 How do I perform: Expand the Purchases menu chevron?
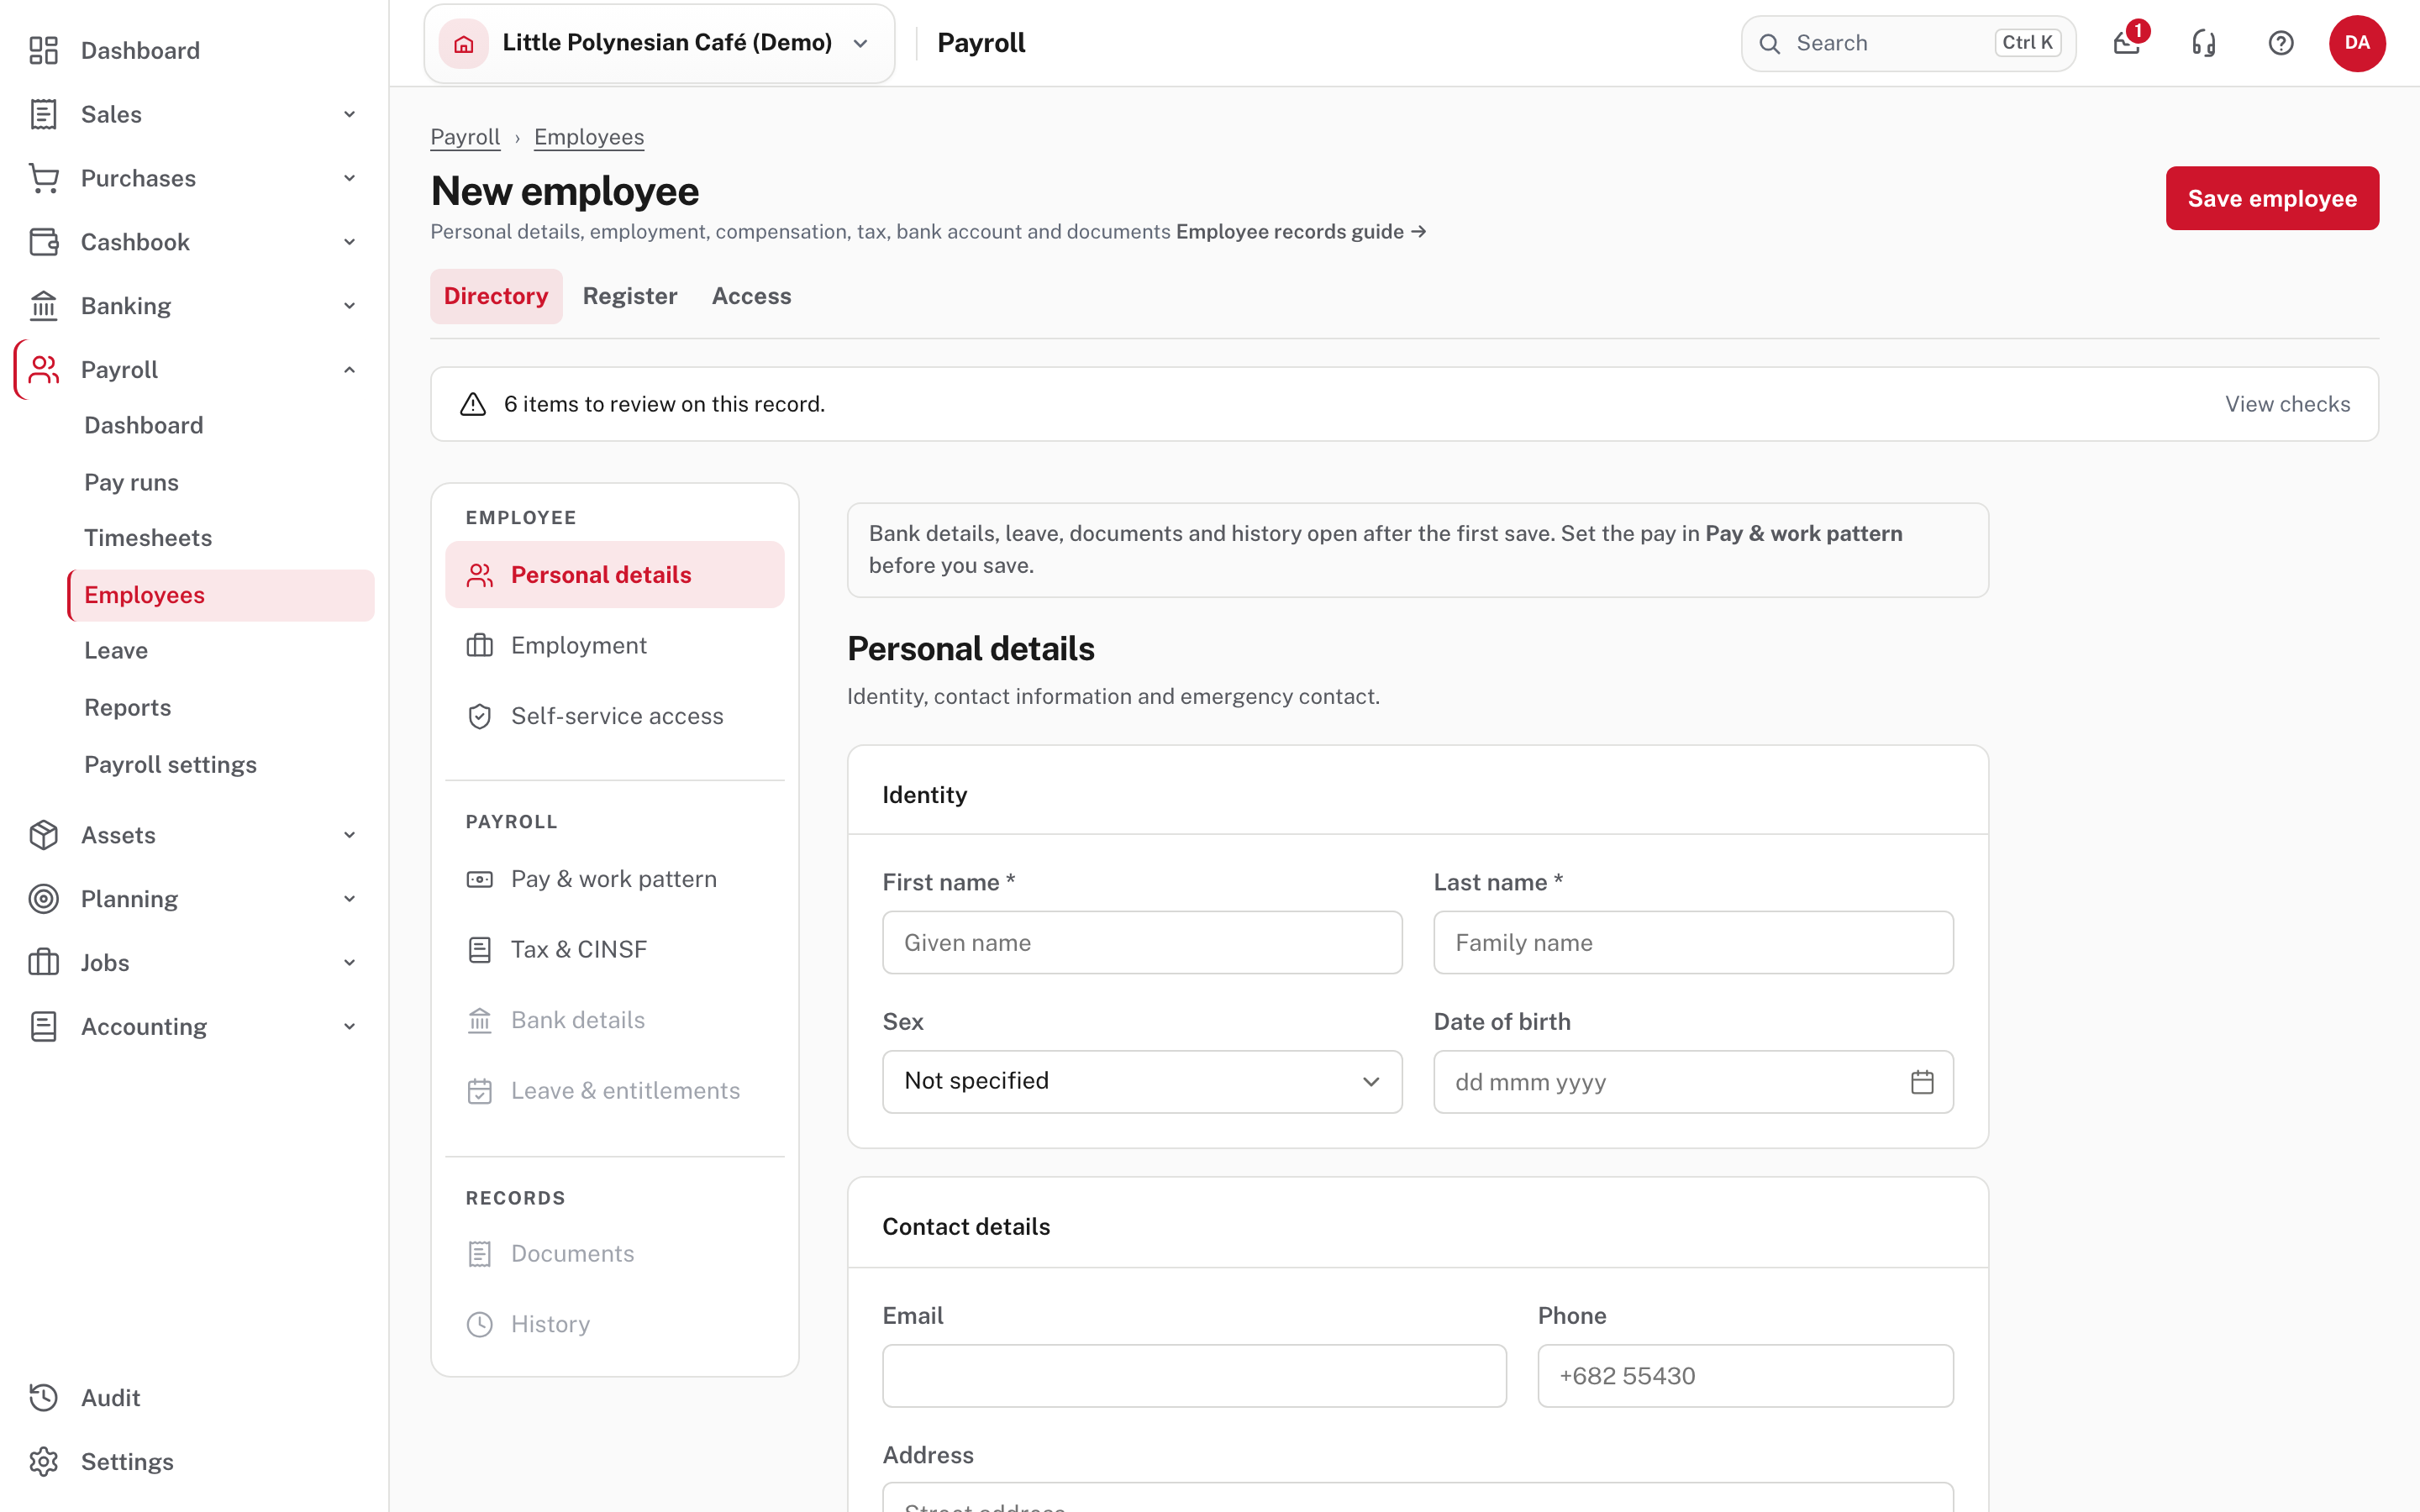[x=349, y=178]
